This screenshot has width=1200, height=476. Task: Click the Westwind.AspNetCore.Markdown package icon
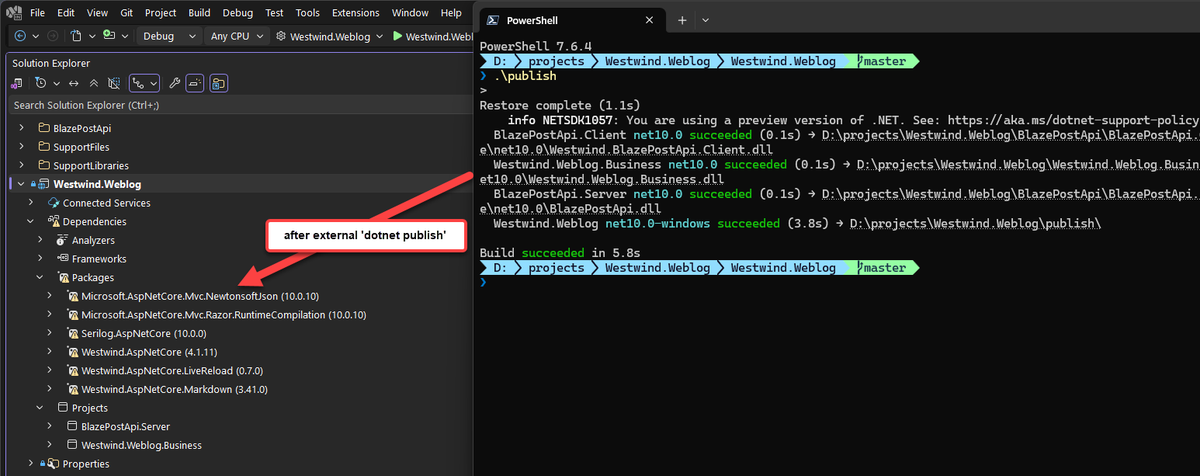[x=72, y=389]
